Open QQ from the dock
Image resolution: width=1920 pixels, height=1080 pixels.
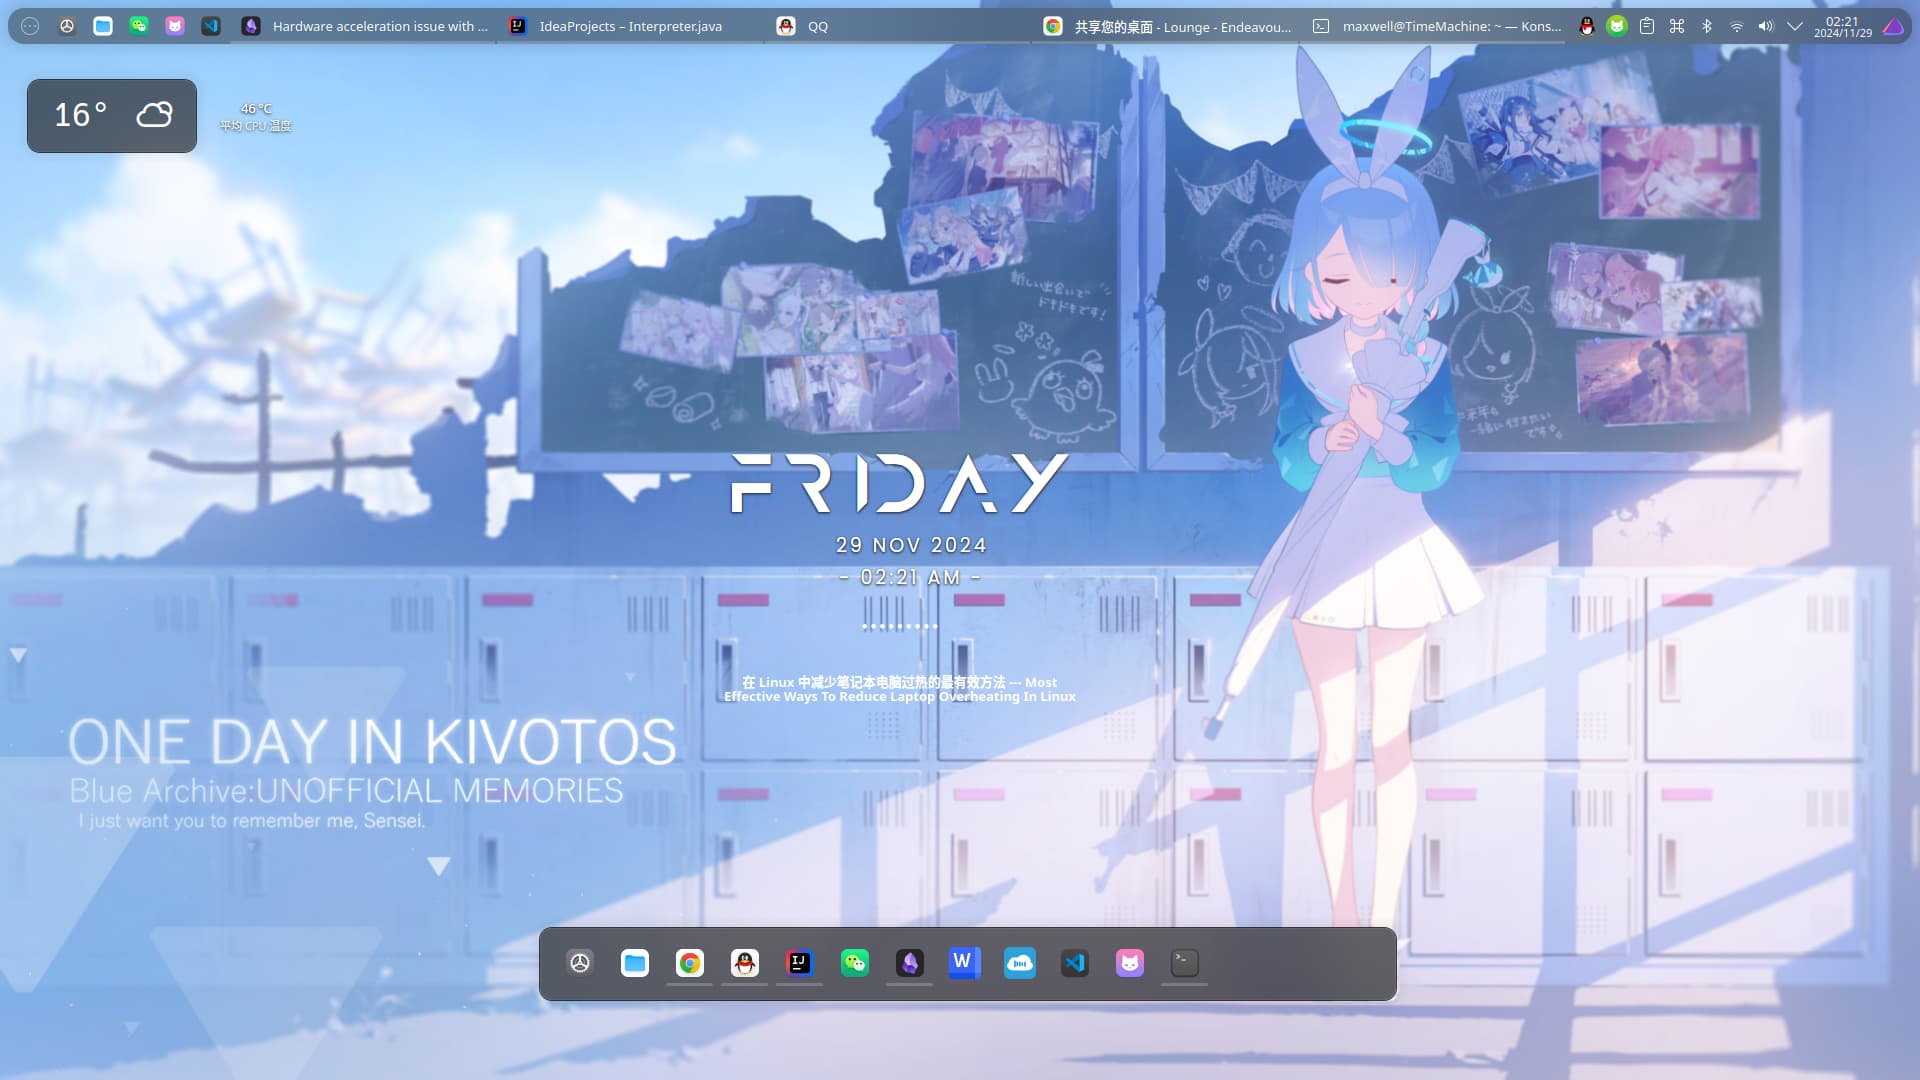point(745,963)
